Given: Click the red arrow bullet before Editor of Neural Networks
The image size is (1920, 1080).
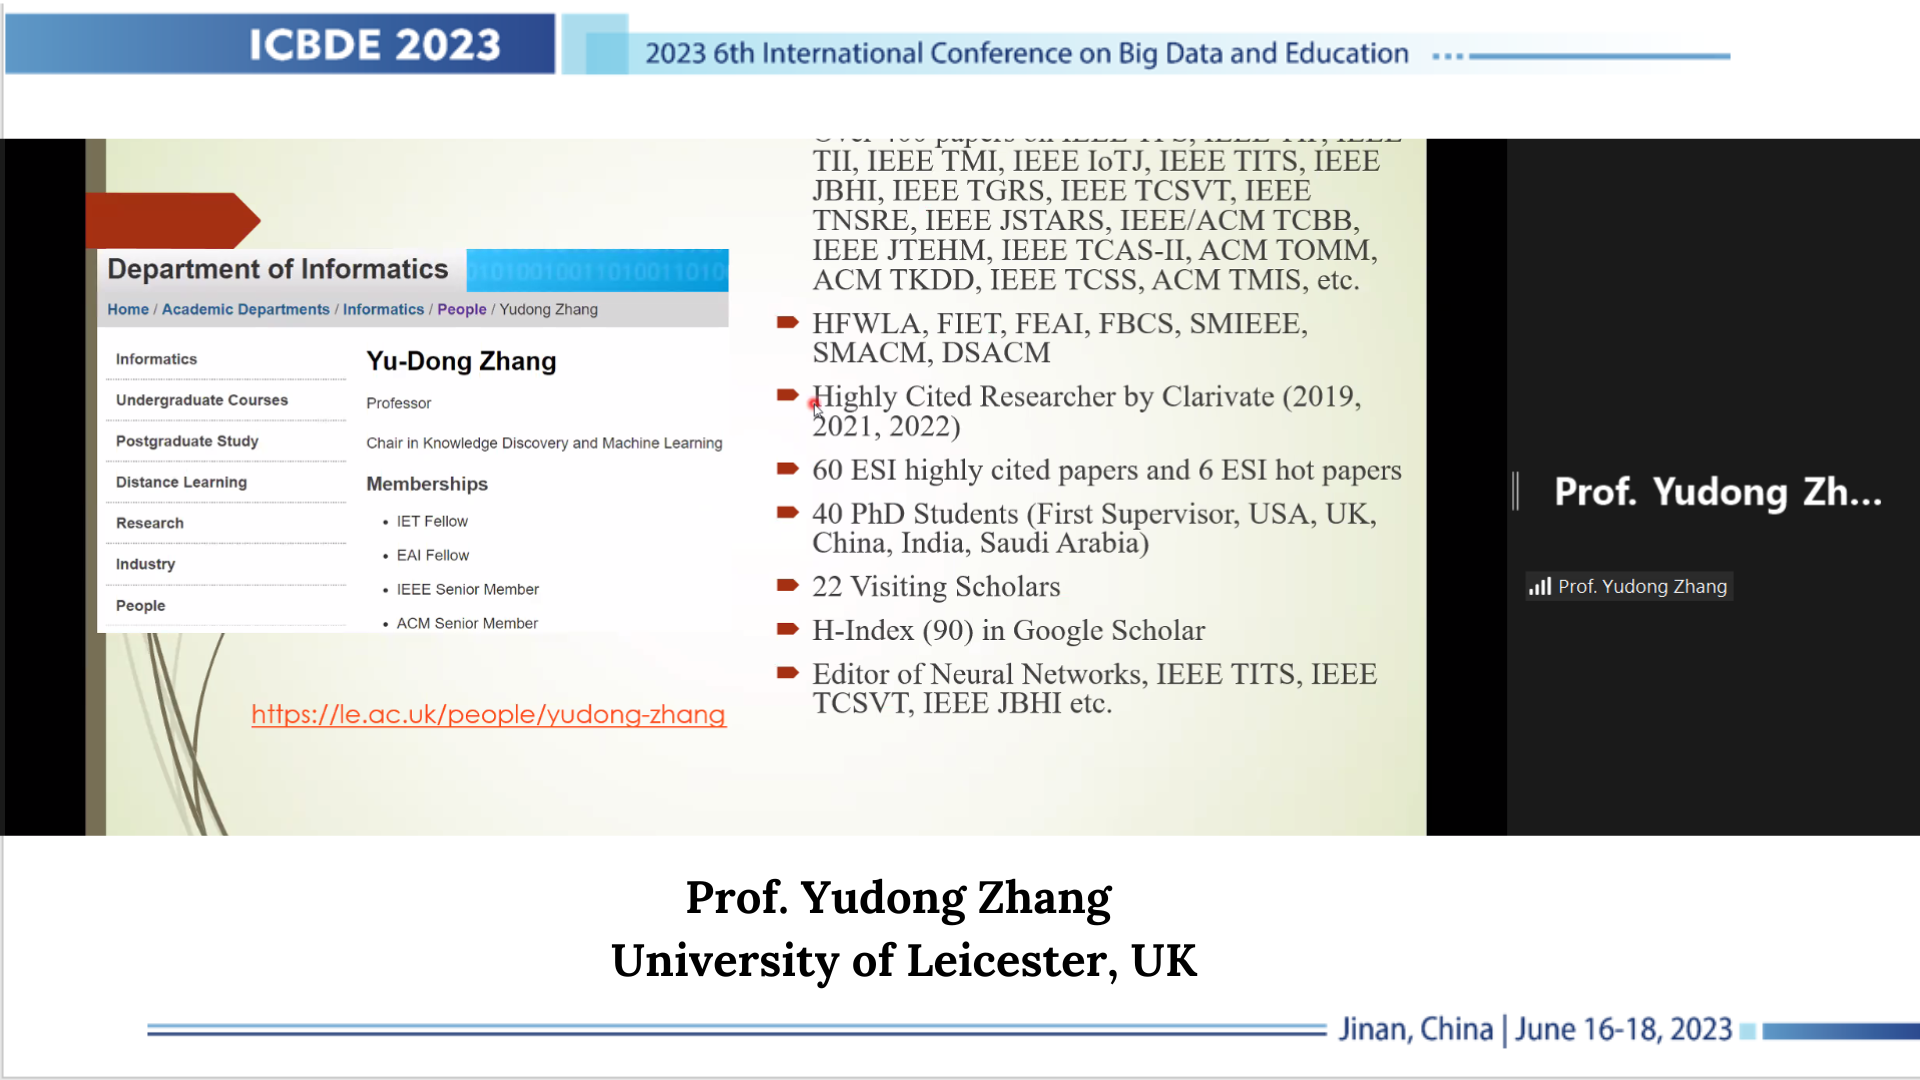Looking at the screenshot, I should [788, 673].
